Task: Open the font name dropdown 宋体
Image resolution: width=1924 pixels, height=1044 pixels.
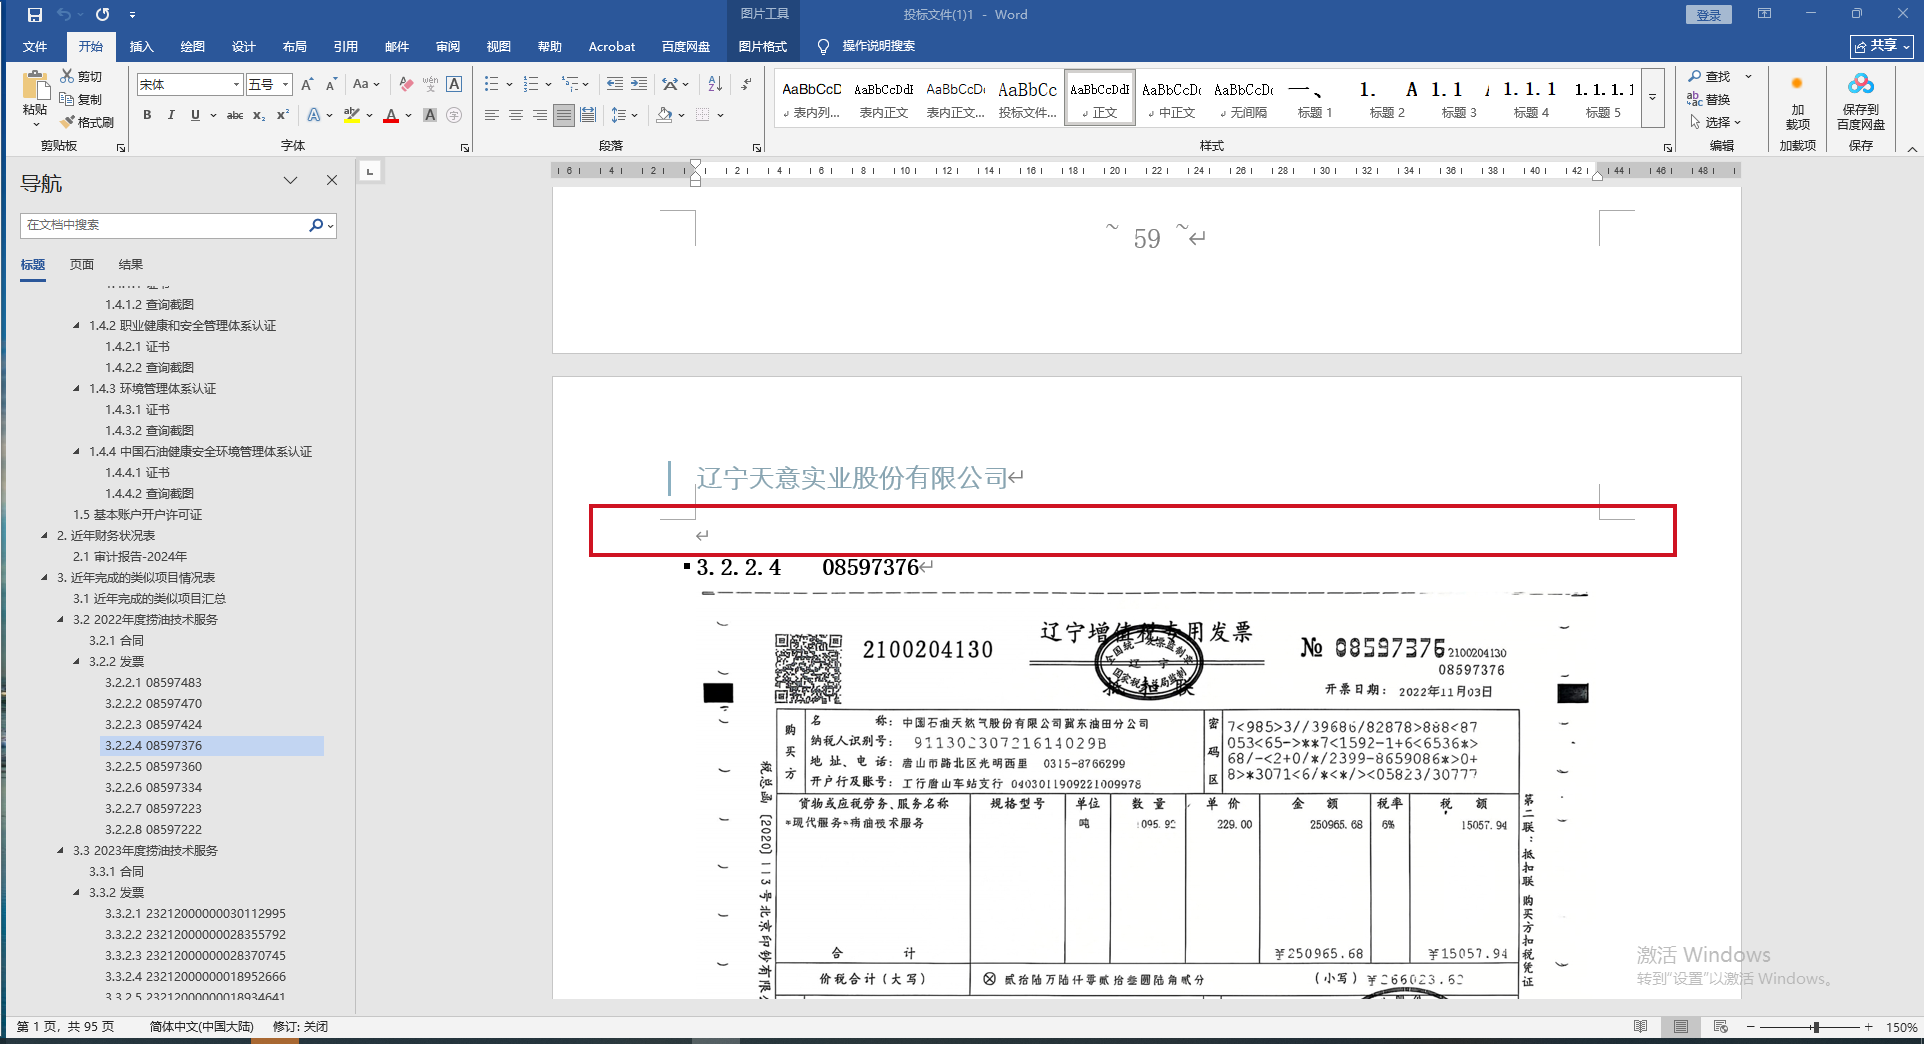Action: pos(236,85)
